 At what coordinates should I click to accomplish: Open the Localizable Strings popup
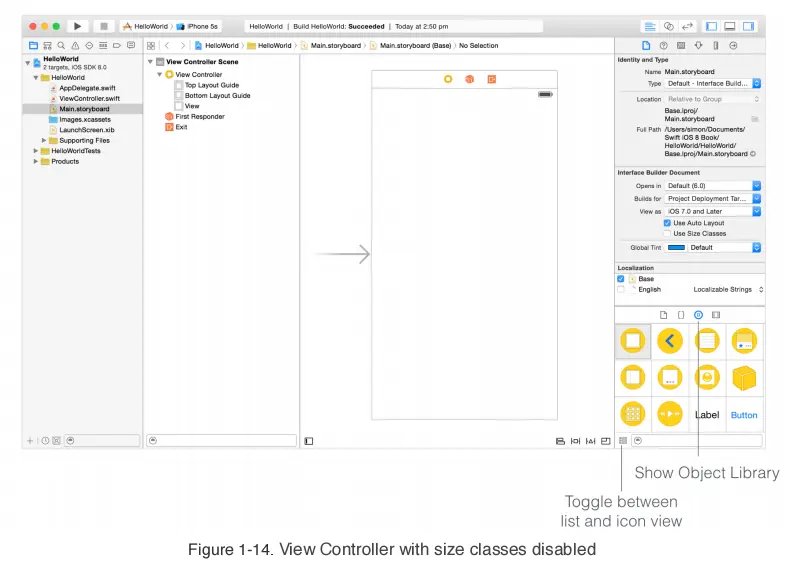click(x=728, y=290)
